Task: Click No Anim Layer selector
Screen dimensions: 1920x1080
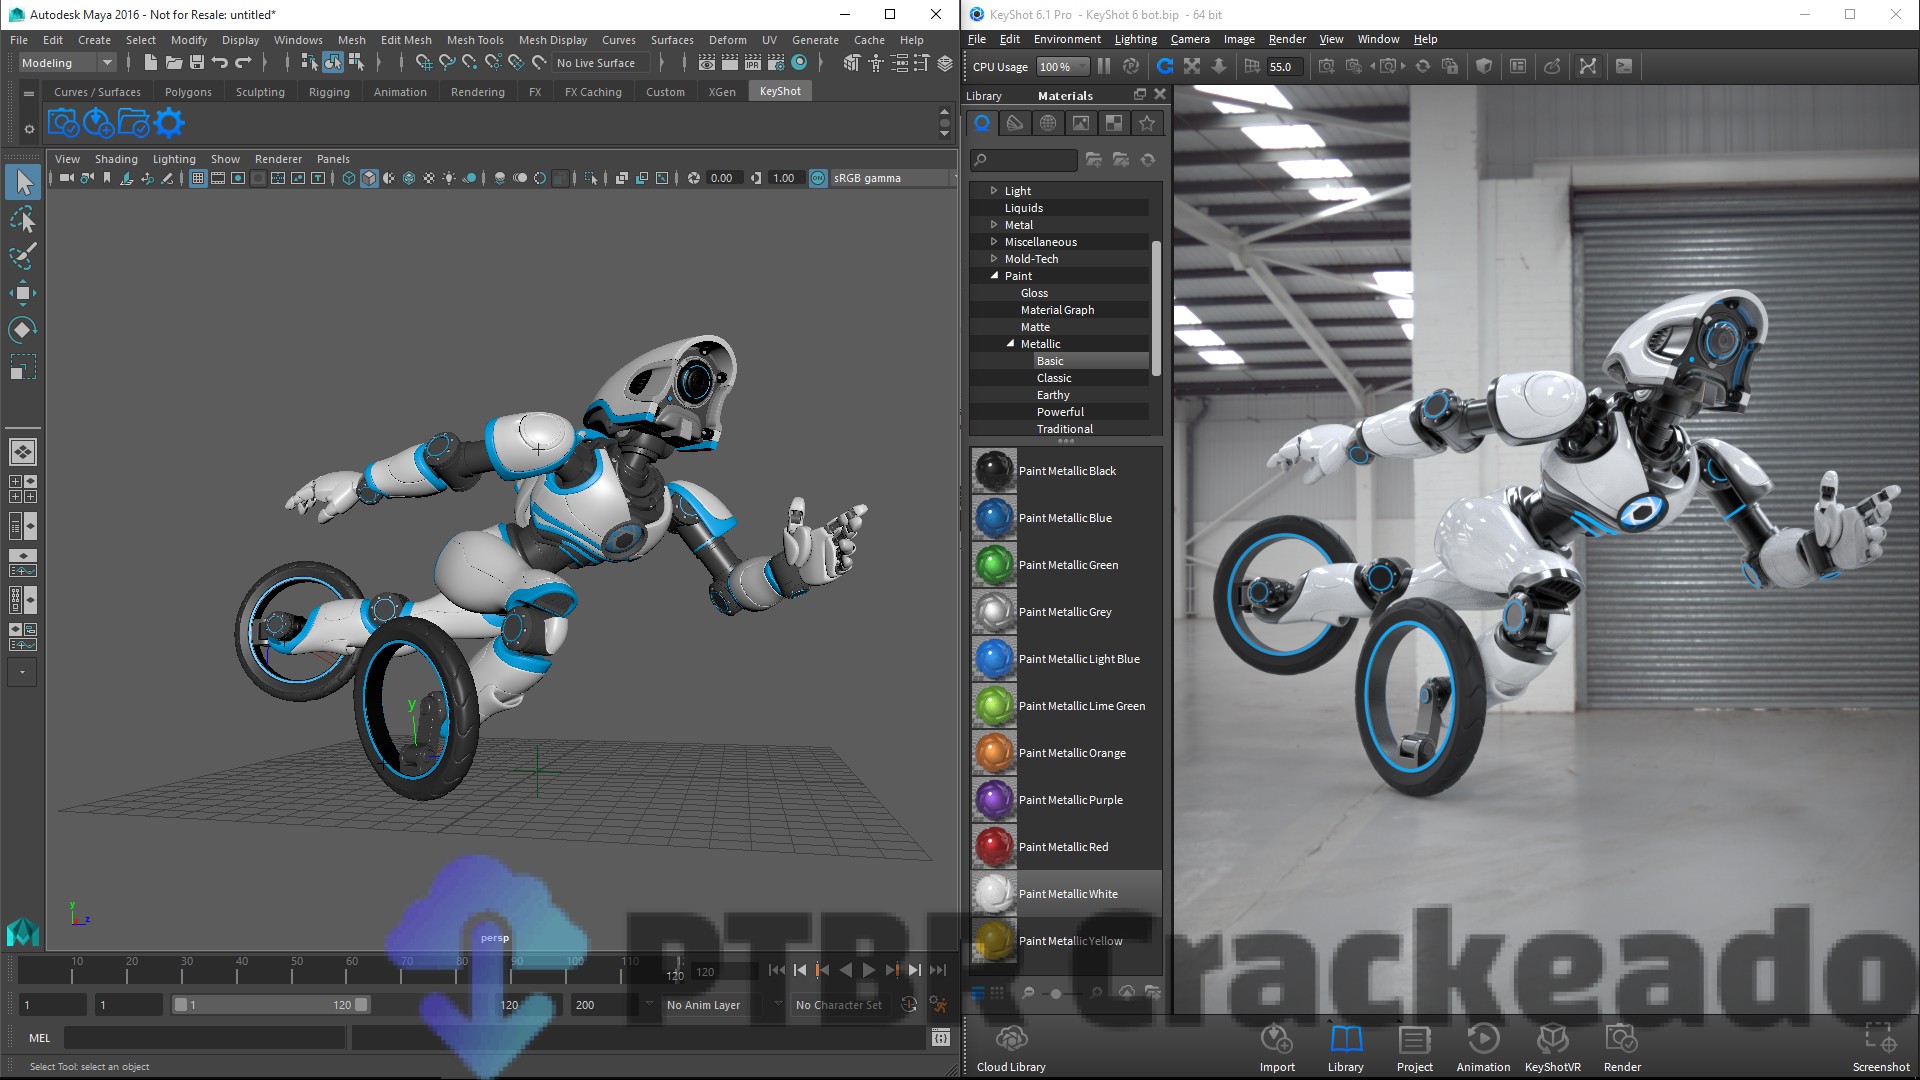Action: point(711,1004)
